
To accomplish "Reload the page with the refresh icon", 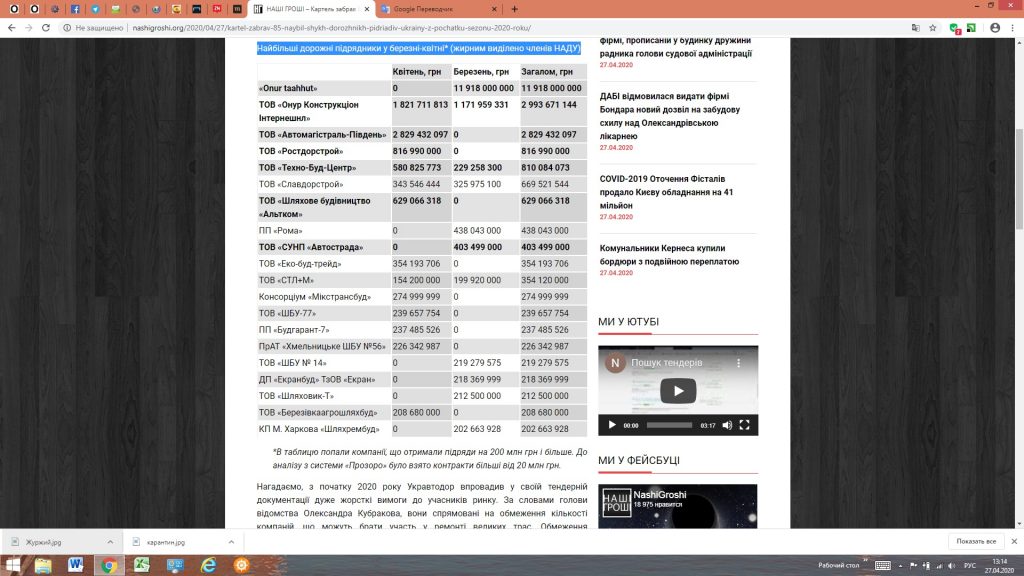I will 46,28.
